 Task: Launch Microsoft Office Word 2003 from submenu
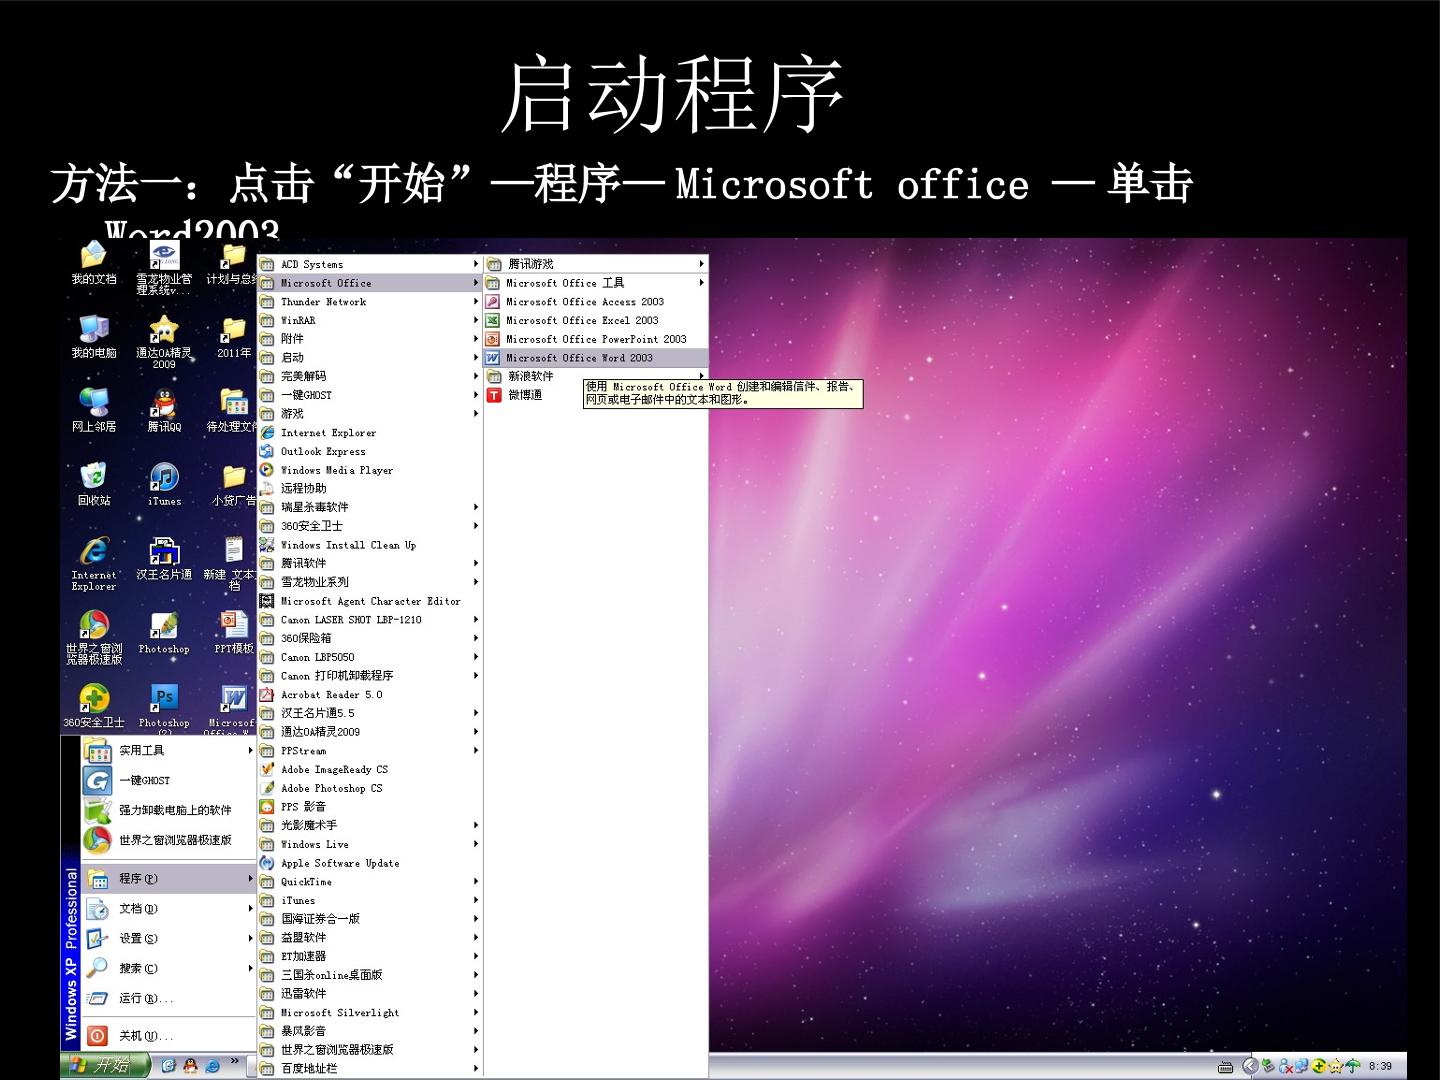click(x=596, y=358)
